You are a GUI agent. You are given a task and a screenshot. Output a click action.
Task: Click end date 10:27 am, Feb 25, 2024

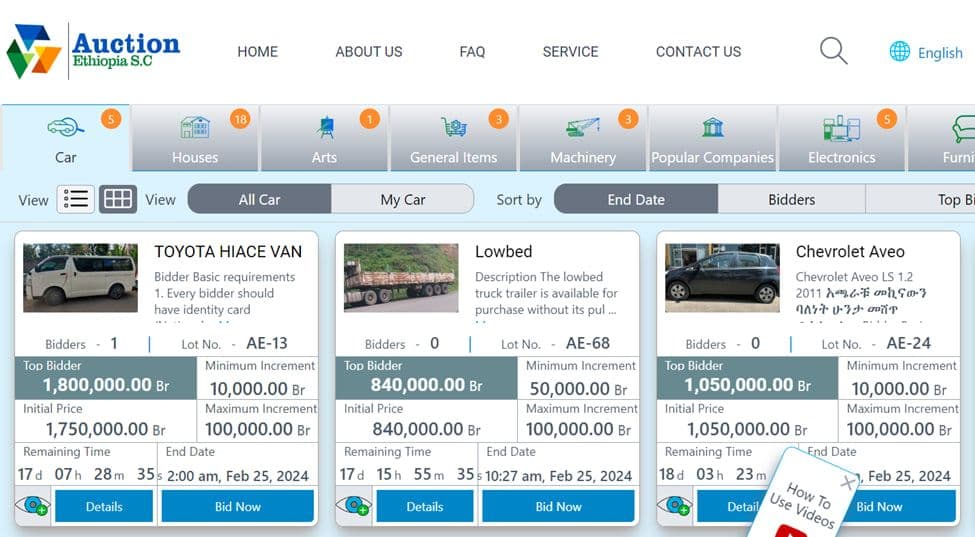tap(558, 476)
